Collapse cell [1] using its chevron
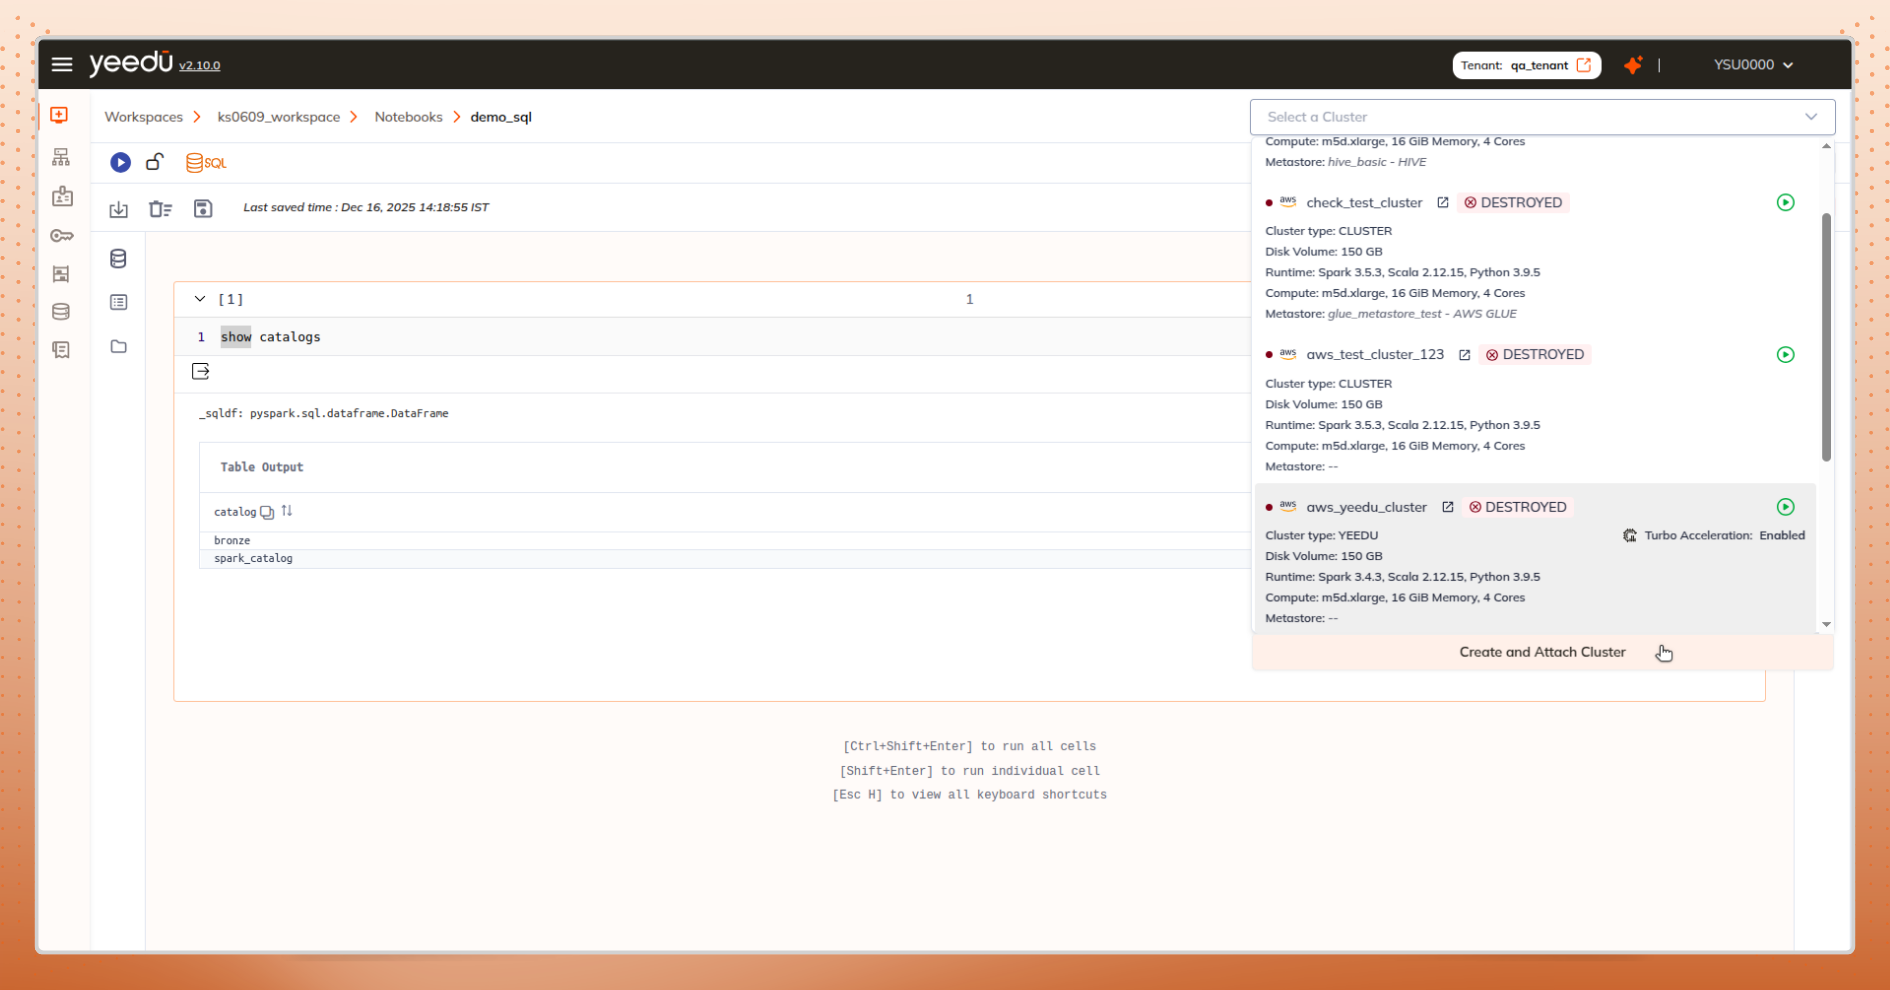Viewport: 1890px width, 990px height. [x=199, y=298]
